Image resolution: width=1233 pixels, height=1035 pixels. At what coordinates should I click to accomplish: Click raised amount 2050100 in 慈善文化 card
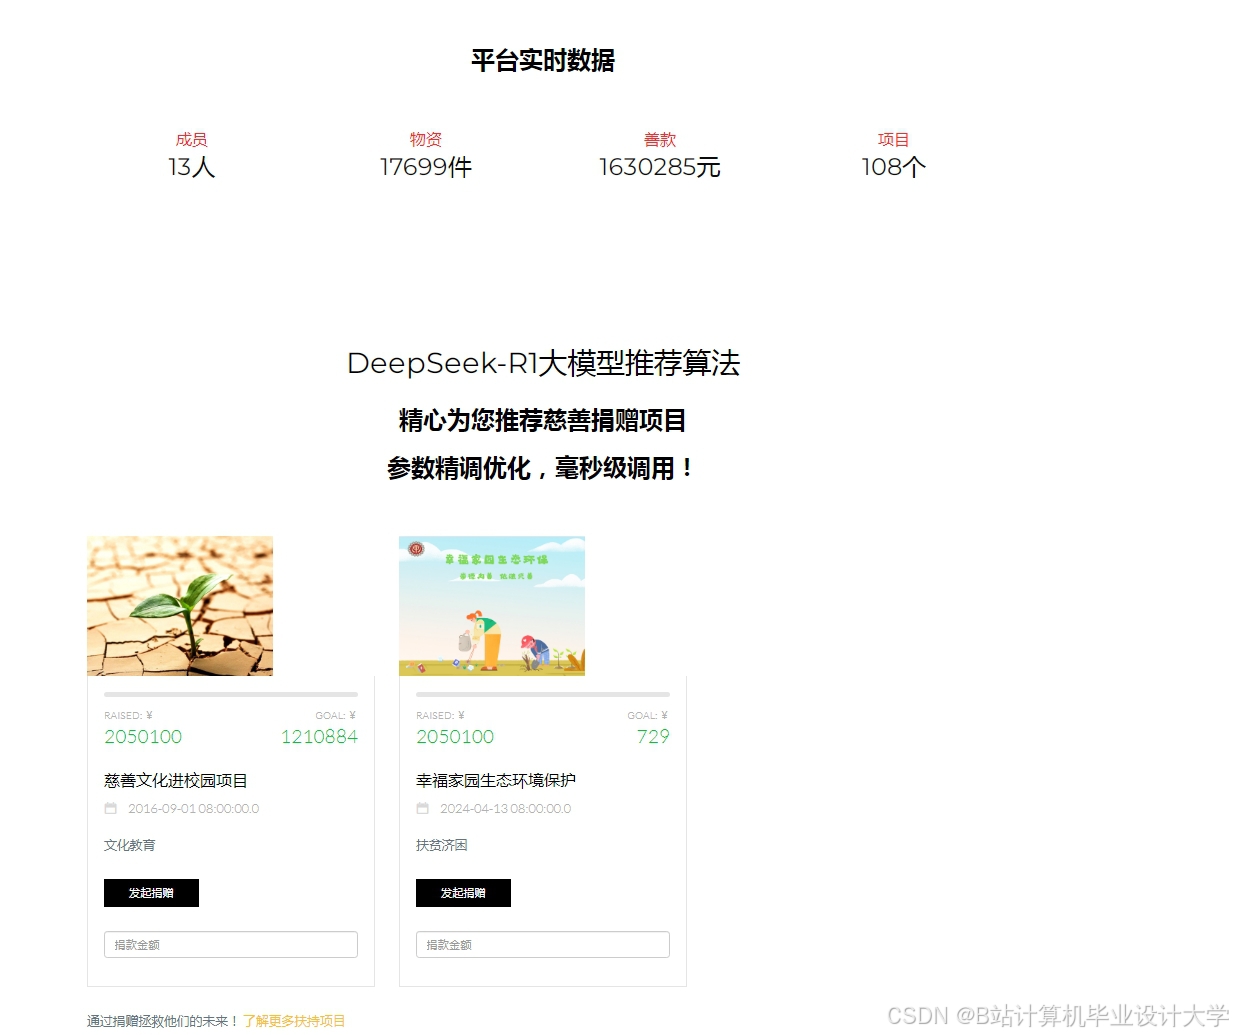click(143, 737)
